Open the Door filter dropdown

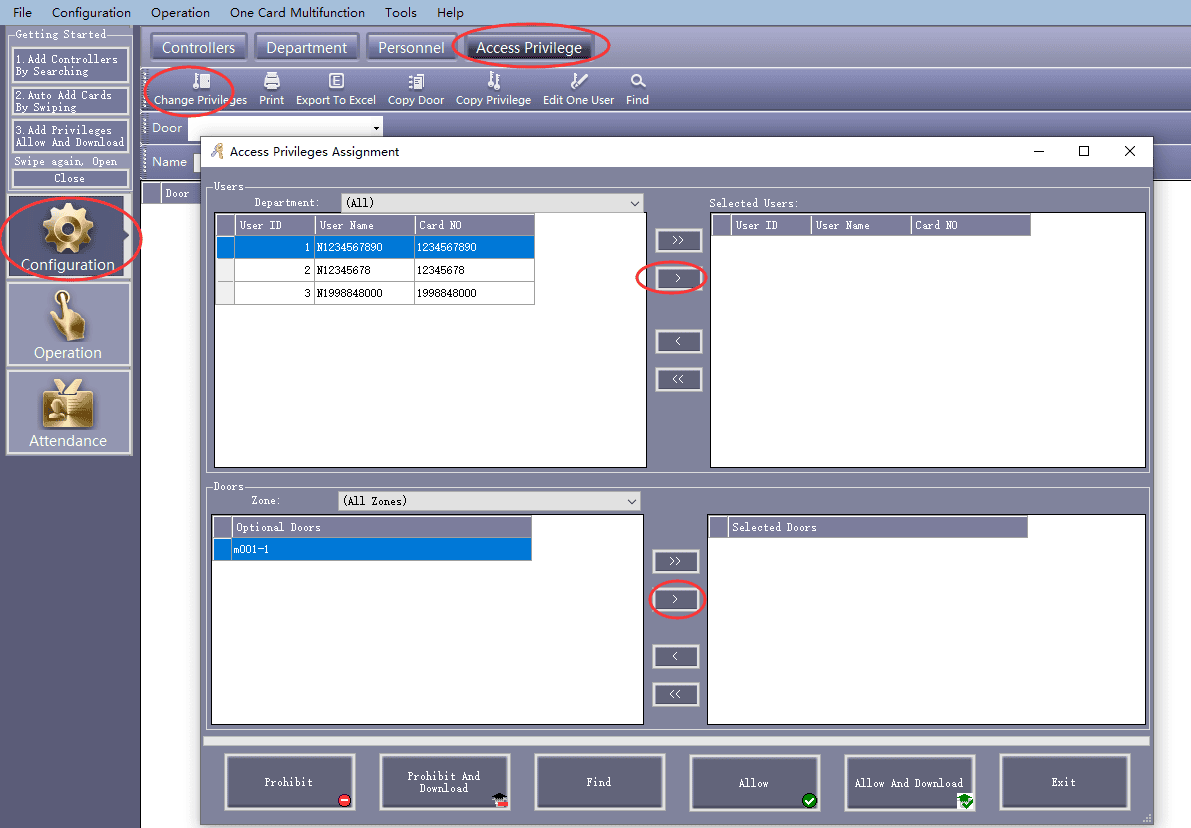click(376, 128)
